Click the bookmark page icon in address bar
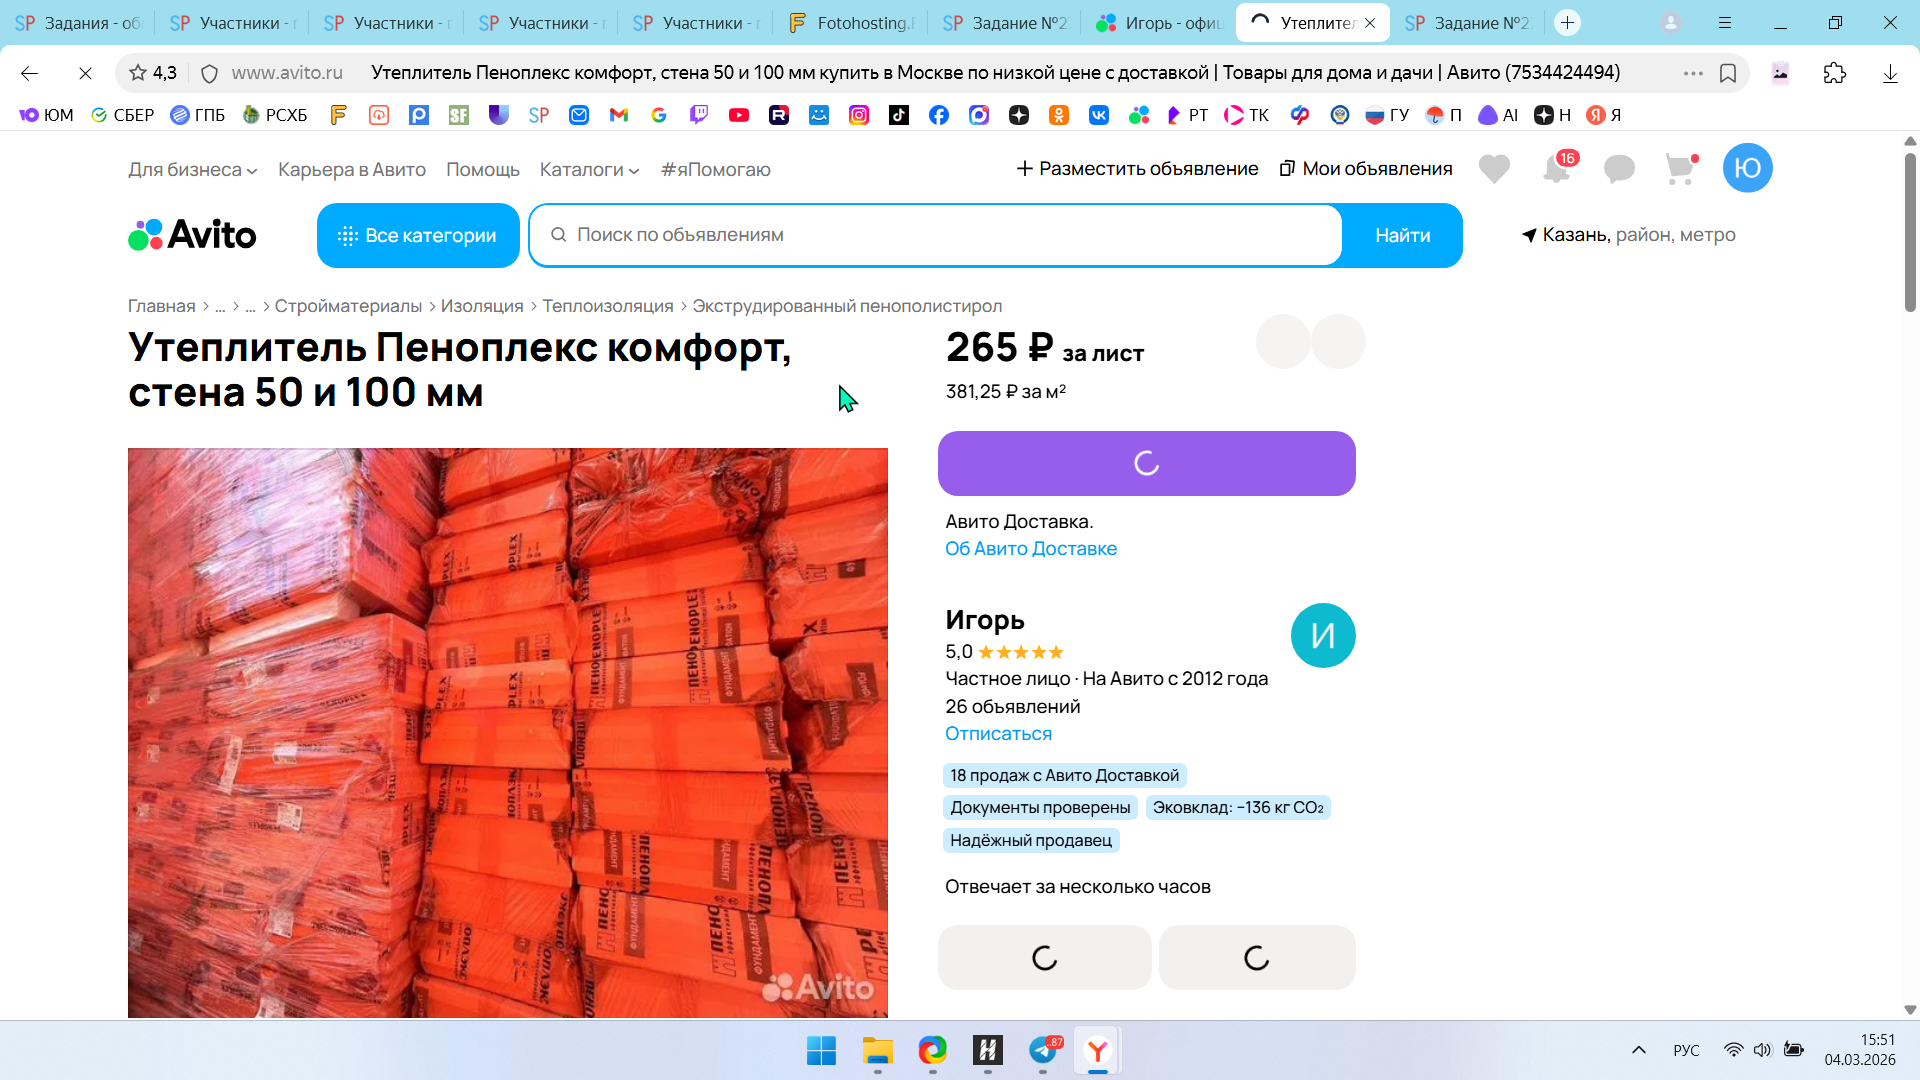The image size is (1920, 1080). (x=1728, y=73)
